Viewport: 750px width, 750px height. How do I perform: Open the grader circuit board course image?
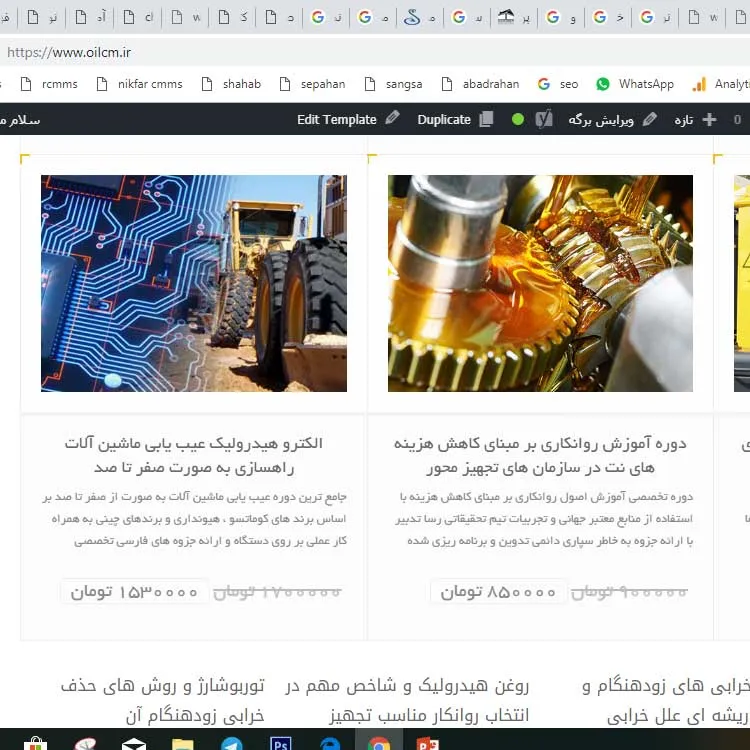(x=193, y=283)
